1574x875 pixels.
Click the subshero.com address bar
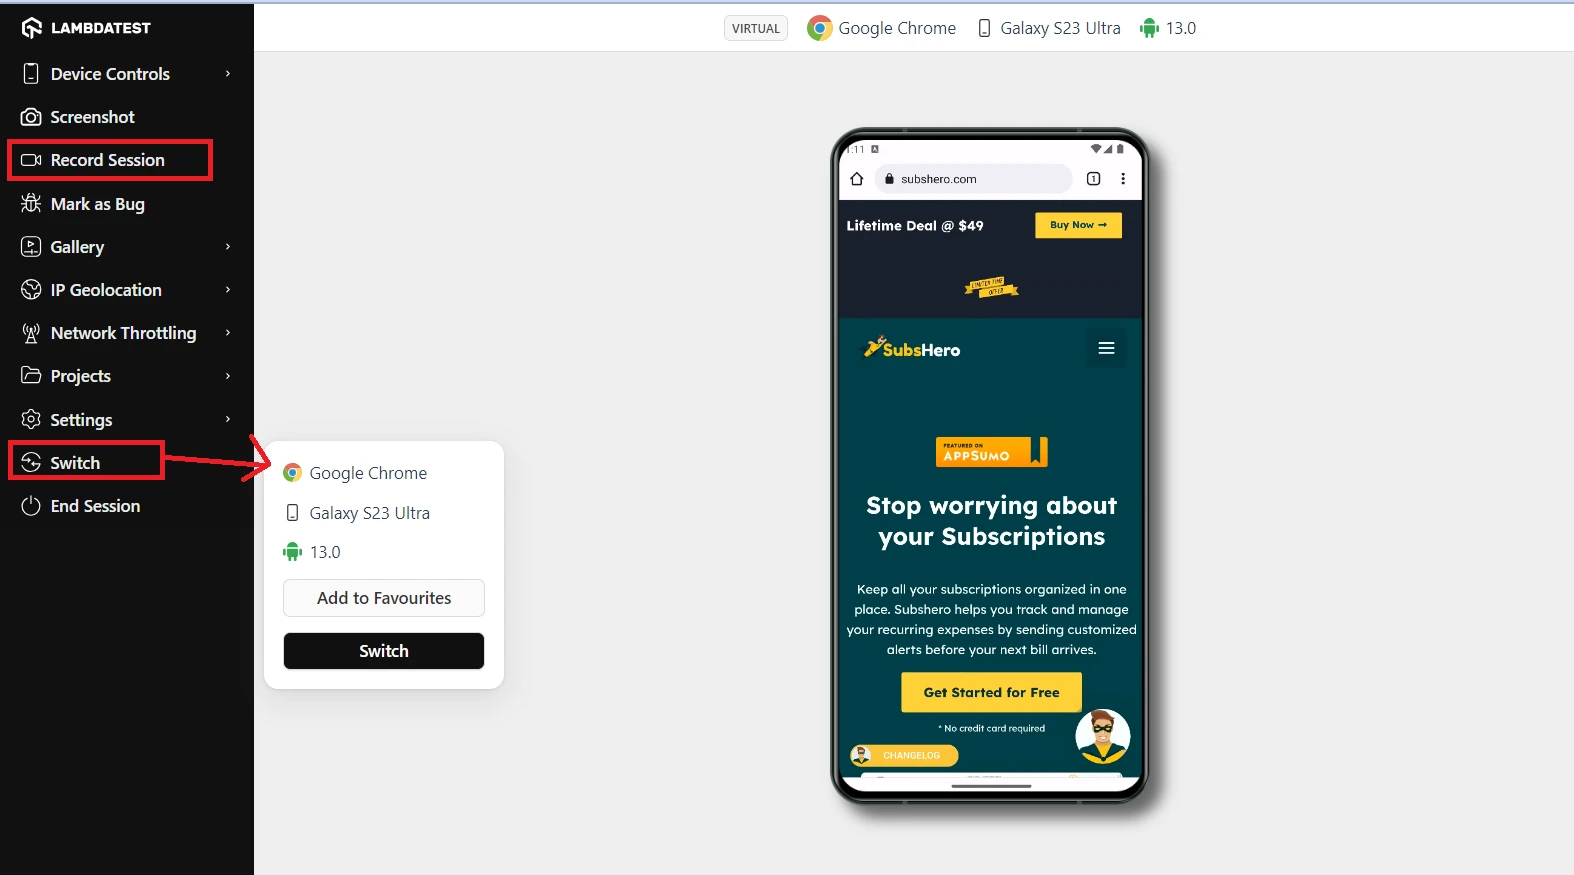click(x=974, y=179)
